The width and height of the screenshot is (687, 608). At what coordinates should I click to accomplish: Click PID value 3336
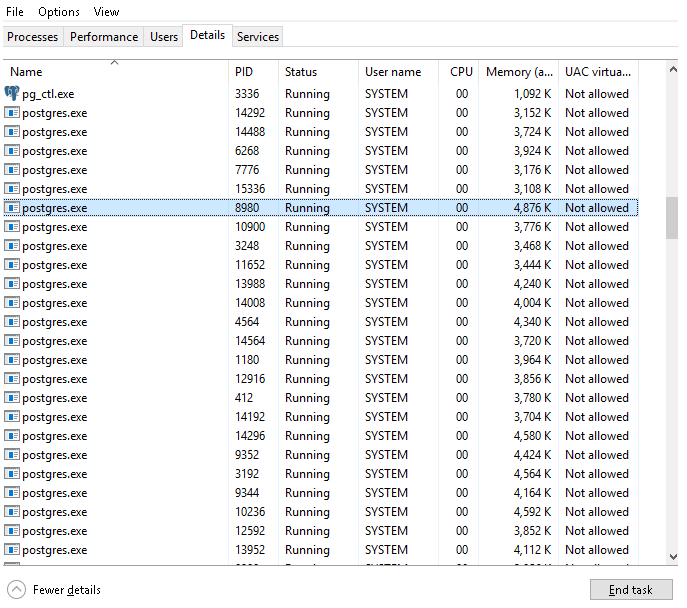247,94
